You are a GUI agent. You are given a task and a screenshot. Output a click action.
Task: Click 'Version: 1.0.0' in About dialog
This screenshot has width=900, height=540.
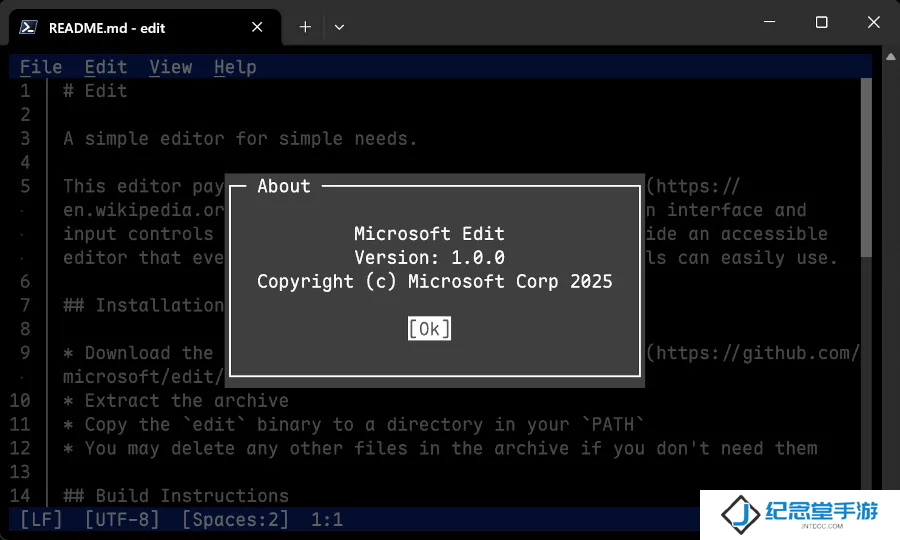(x=429, y=258)
